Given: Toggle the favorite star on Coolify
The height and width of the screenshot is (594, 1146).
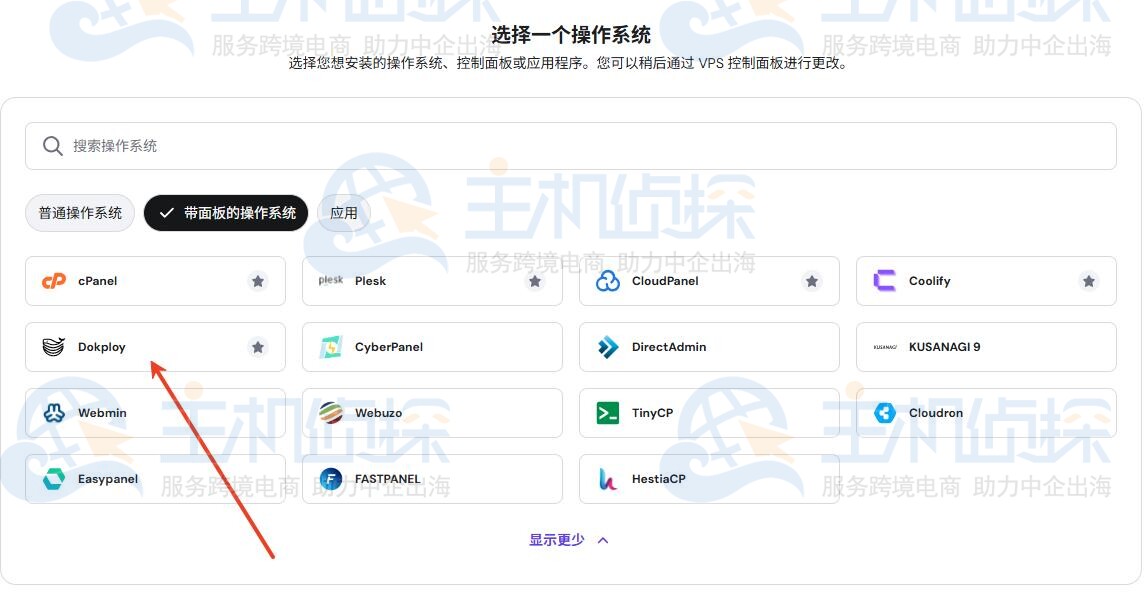Looking at the screenshot, I should (1089, 281).
